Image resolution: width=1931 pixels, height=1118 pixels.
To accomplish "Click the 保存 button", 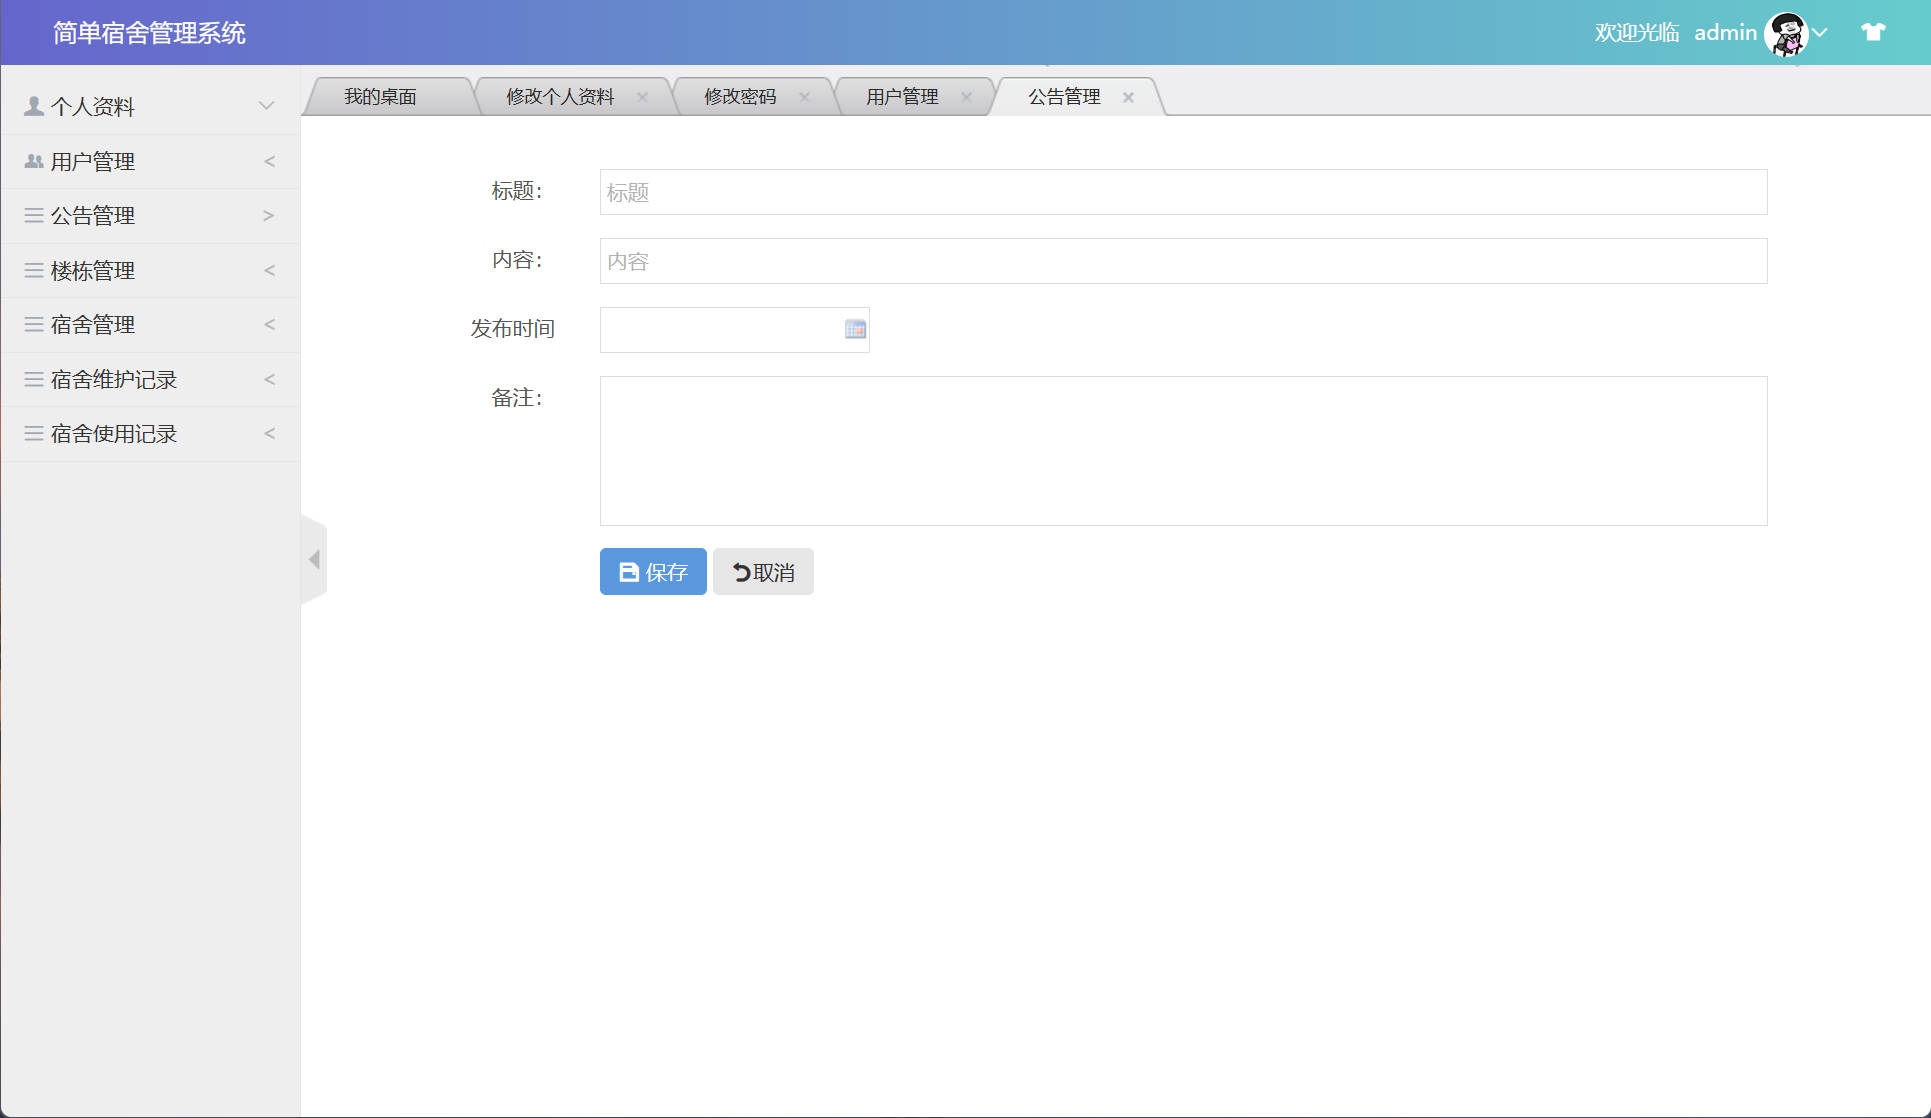I will coord(652,571).
